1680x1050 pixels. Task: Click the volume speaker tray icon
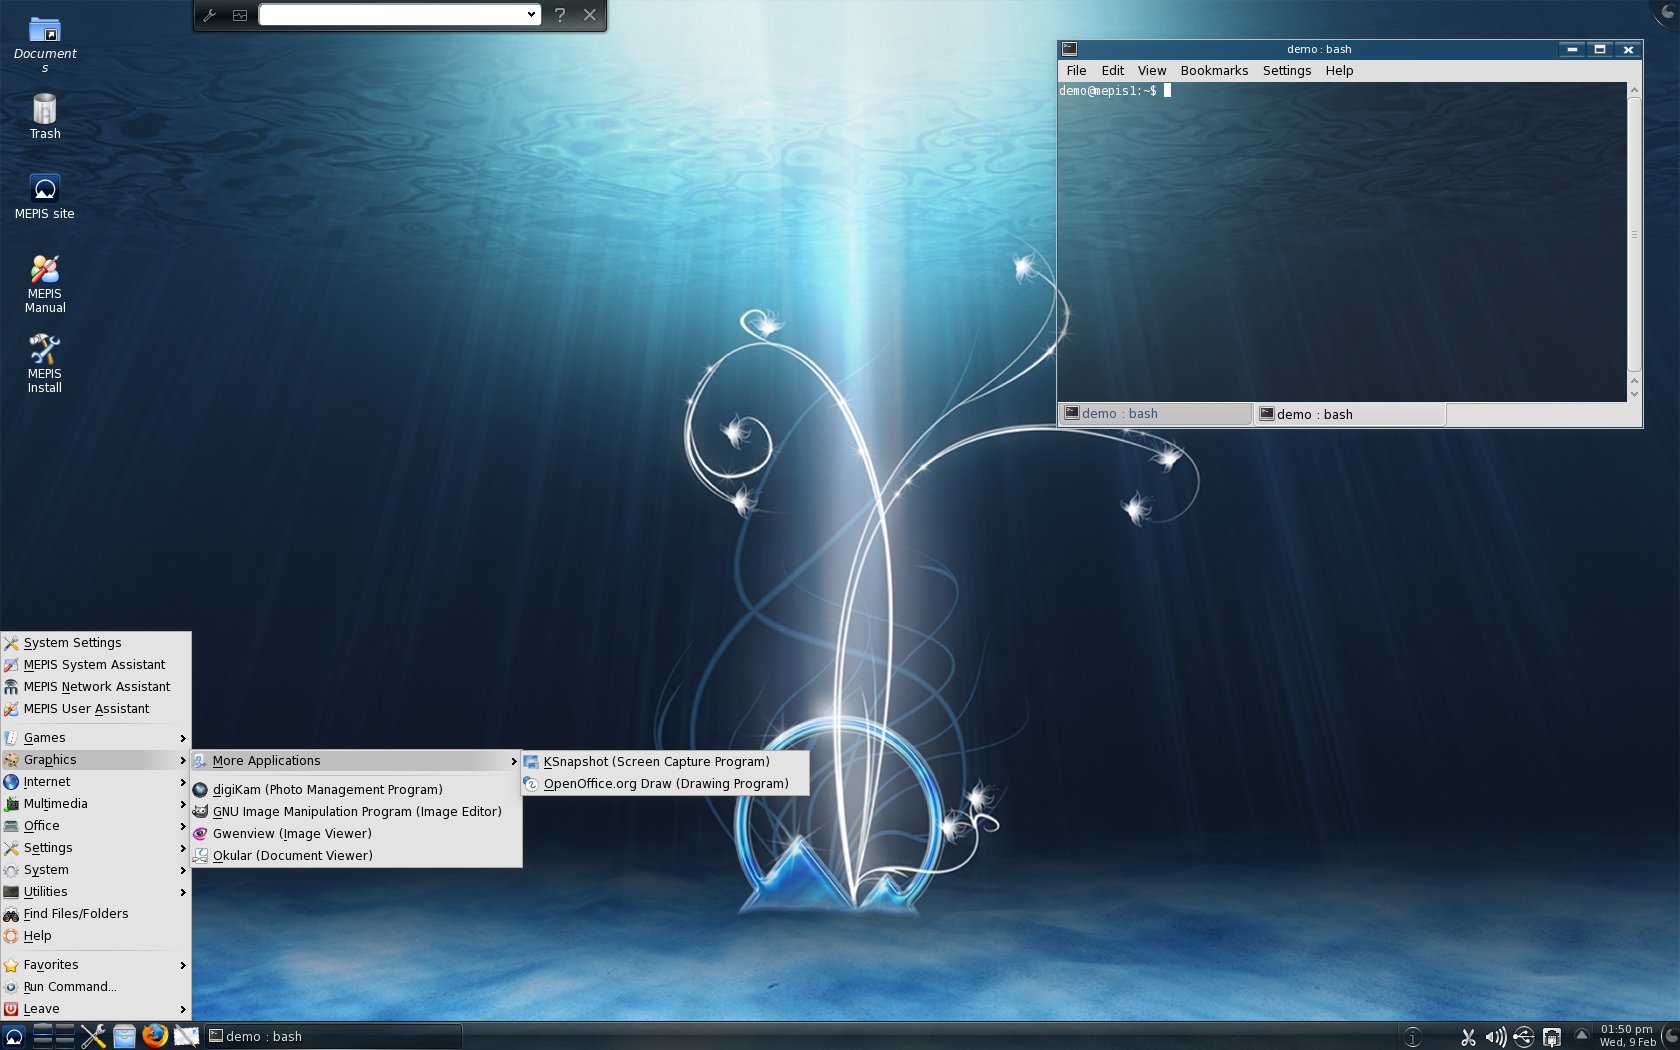click(x=1496, y=1038)
